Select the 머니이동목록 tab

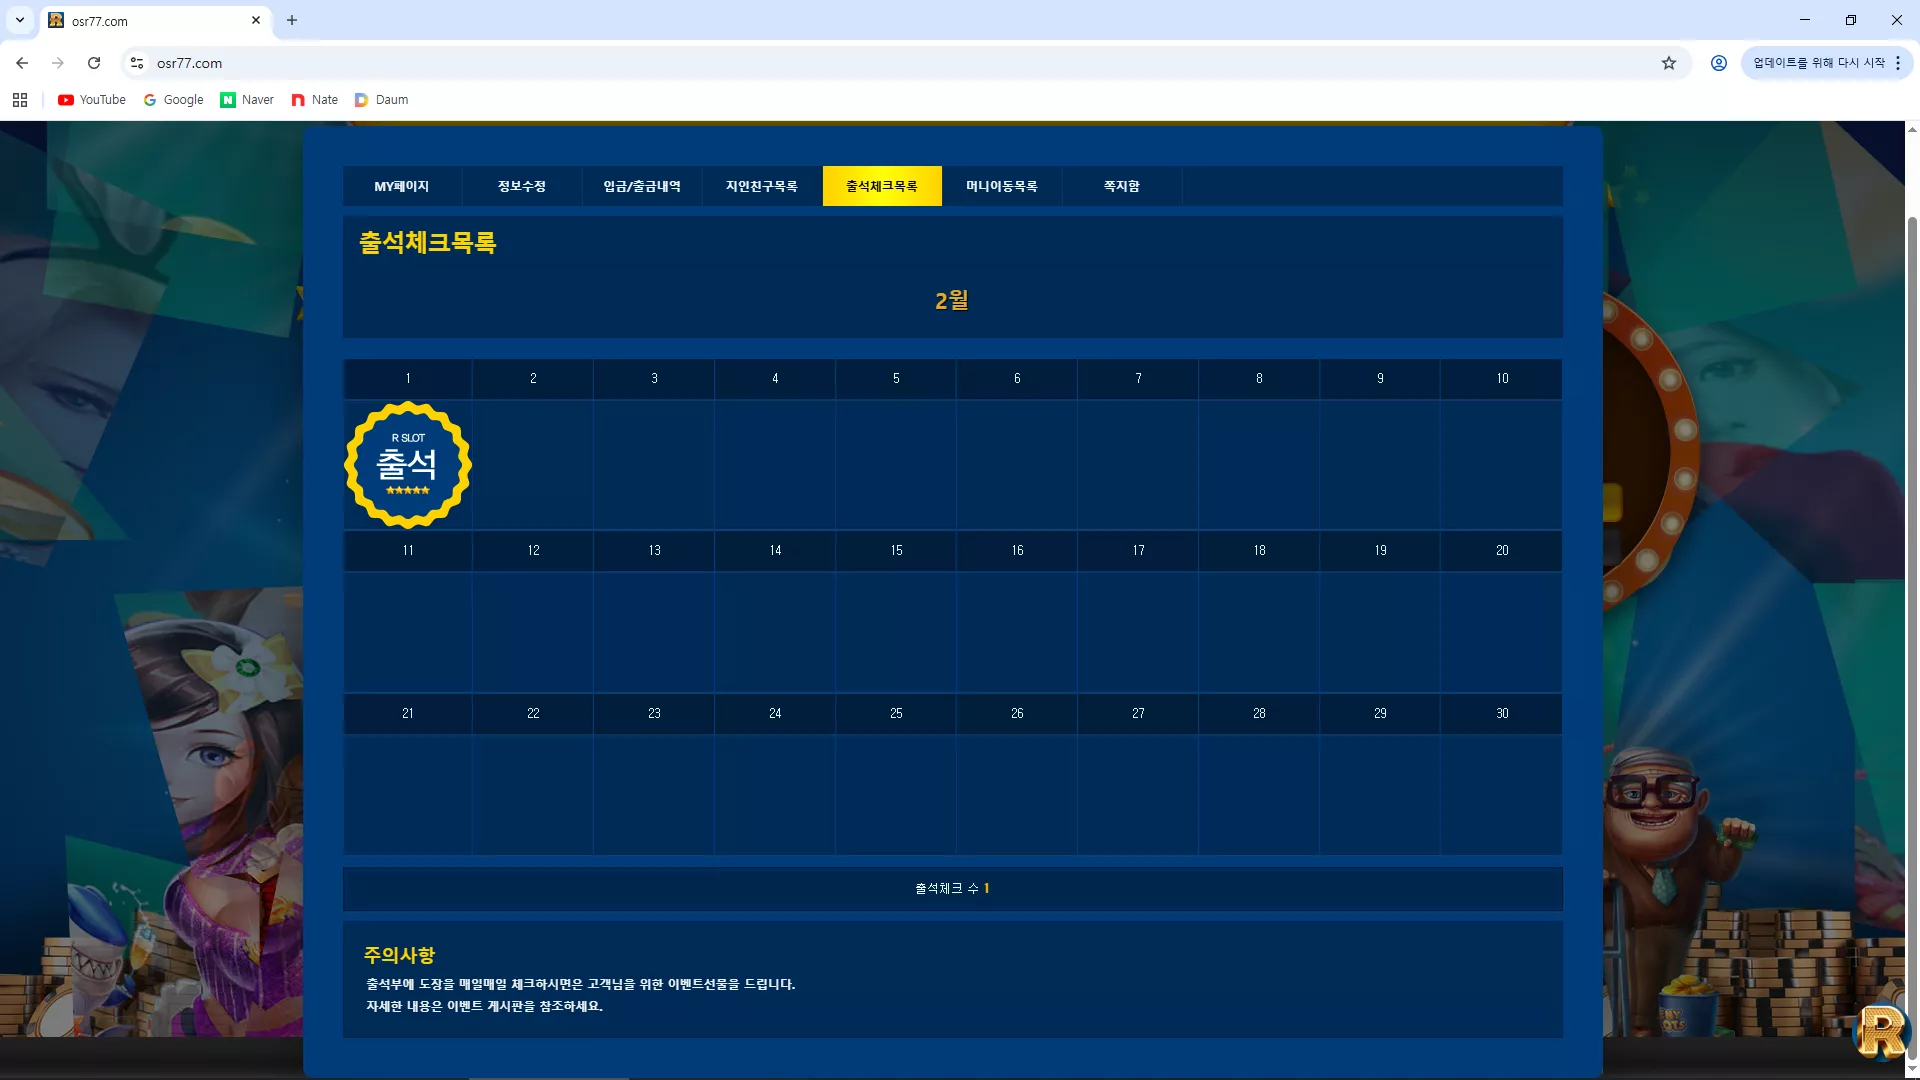click(x=1002, y=186)
